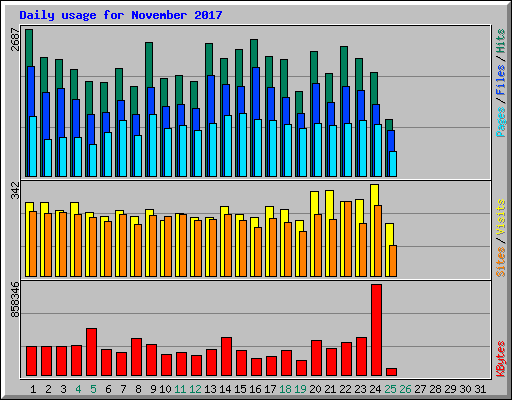Click the yellow Visits bar for day 14
Image resolution: width=512 pixels, height=400 pixels.
(x=224, y=210)
